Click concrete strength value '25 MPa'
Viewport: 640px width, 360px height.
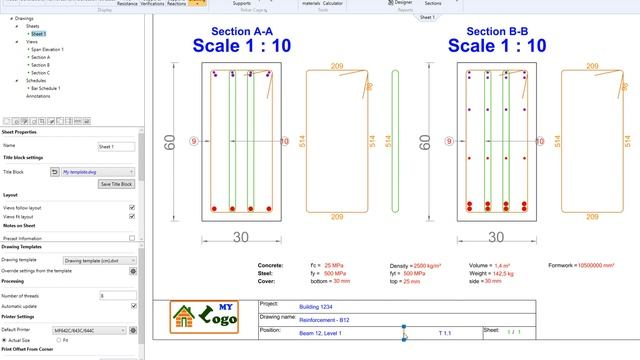click(x=334, y=265)
